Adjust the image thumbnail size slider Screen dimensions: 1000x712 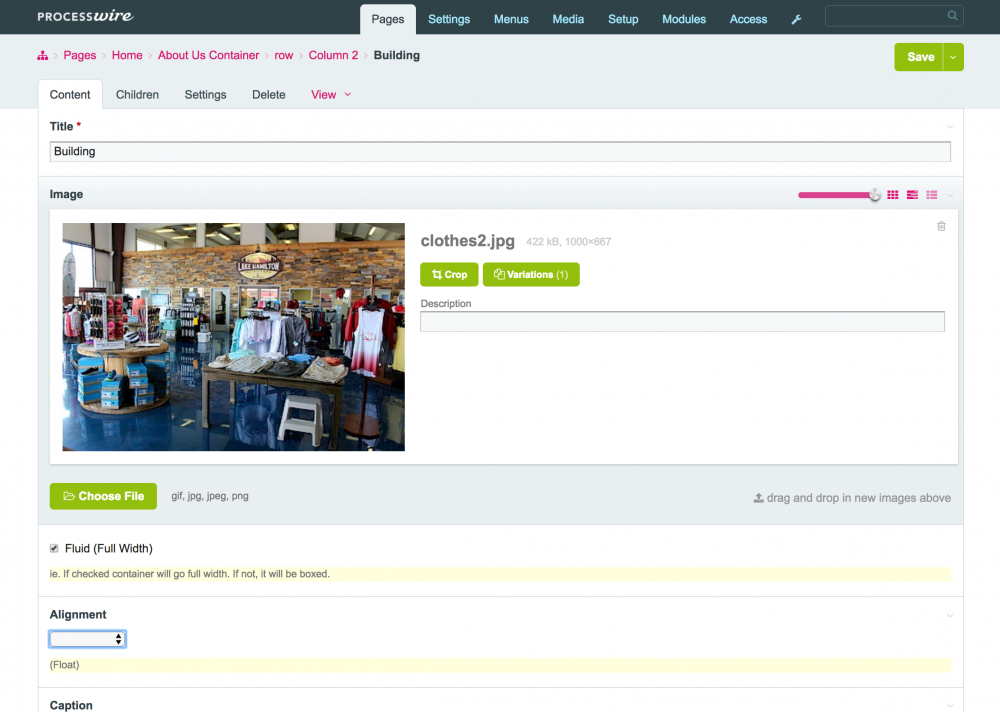(874, 195)
